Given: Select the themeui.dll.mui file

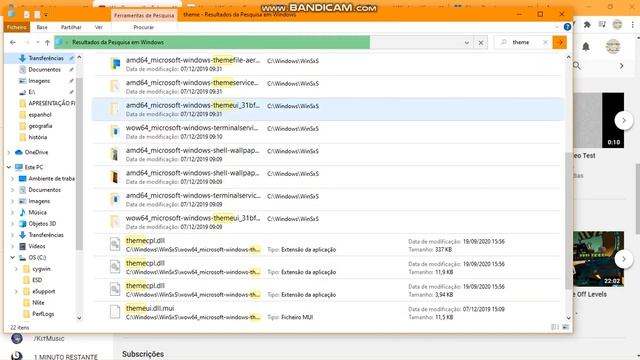Looking at the screenshot, I should click(x=328, y=312).
